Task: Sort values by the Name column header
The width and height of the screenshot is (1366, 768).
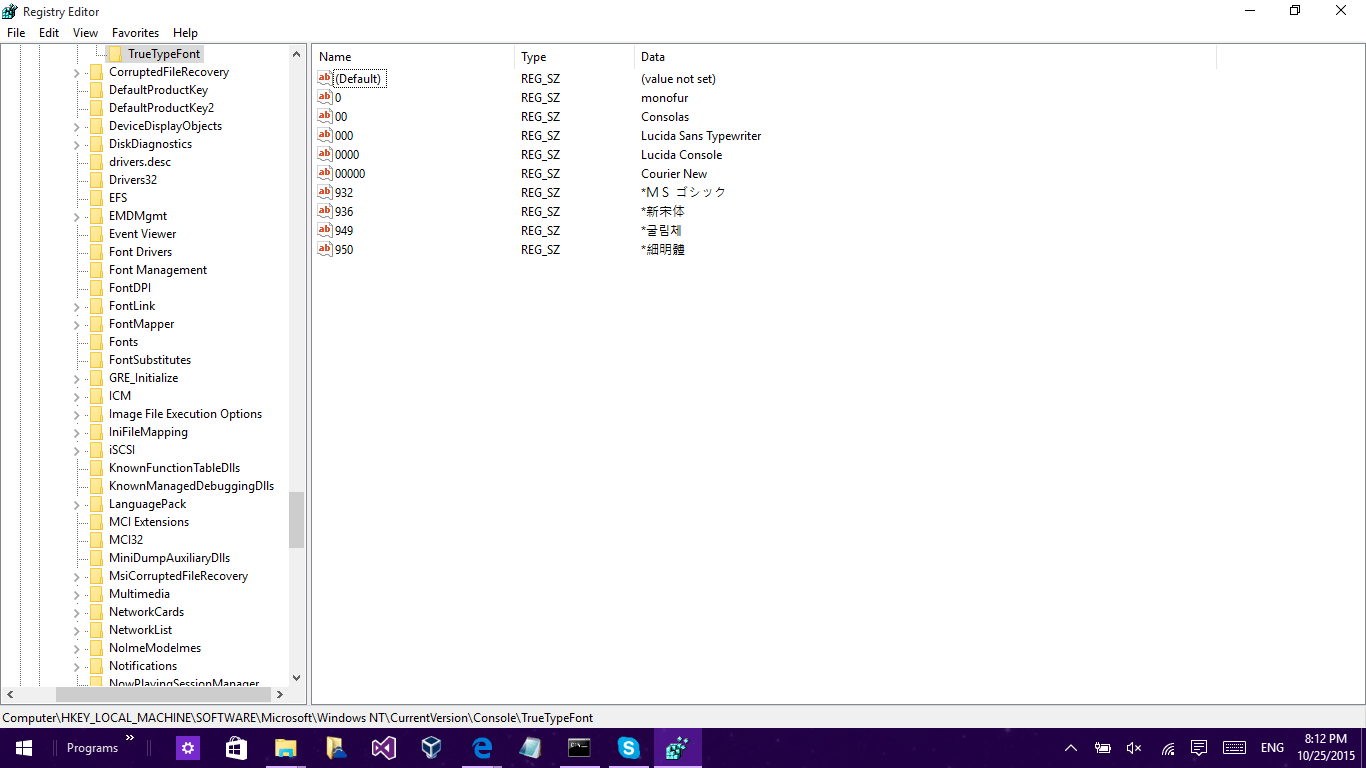Action: coord(413,57)
